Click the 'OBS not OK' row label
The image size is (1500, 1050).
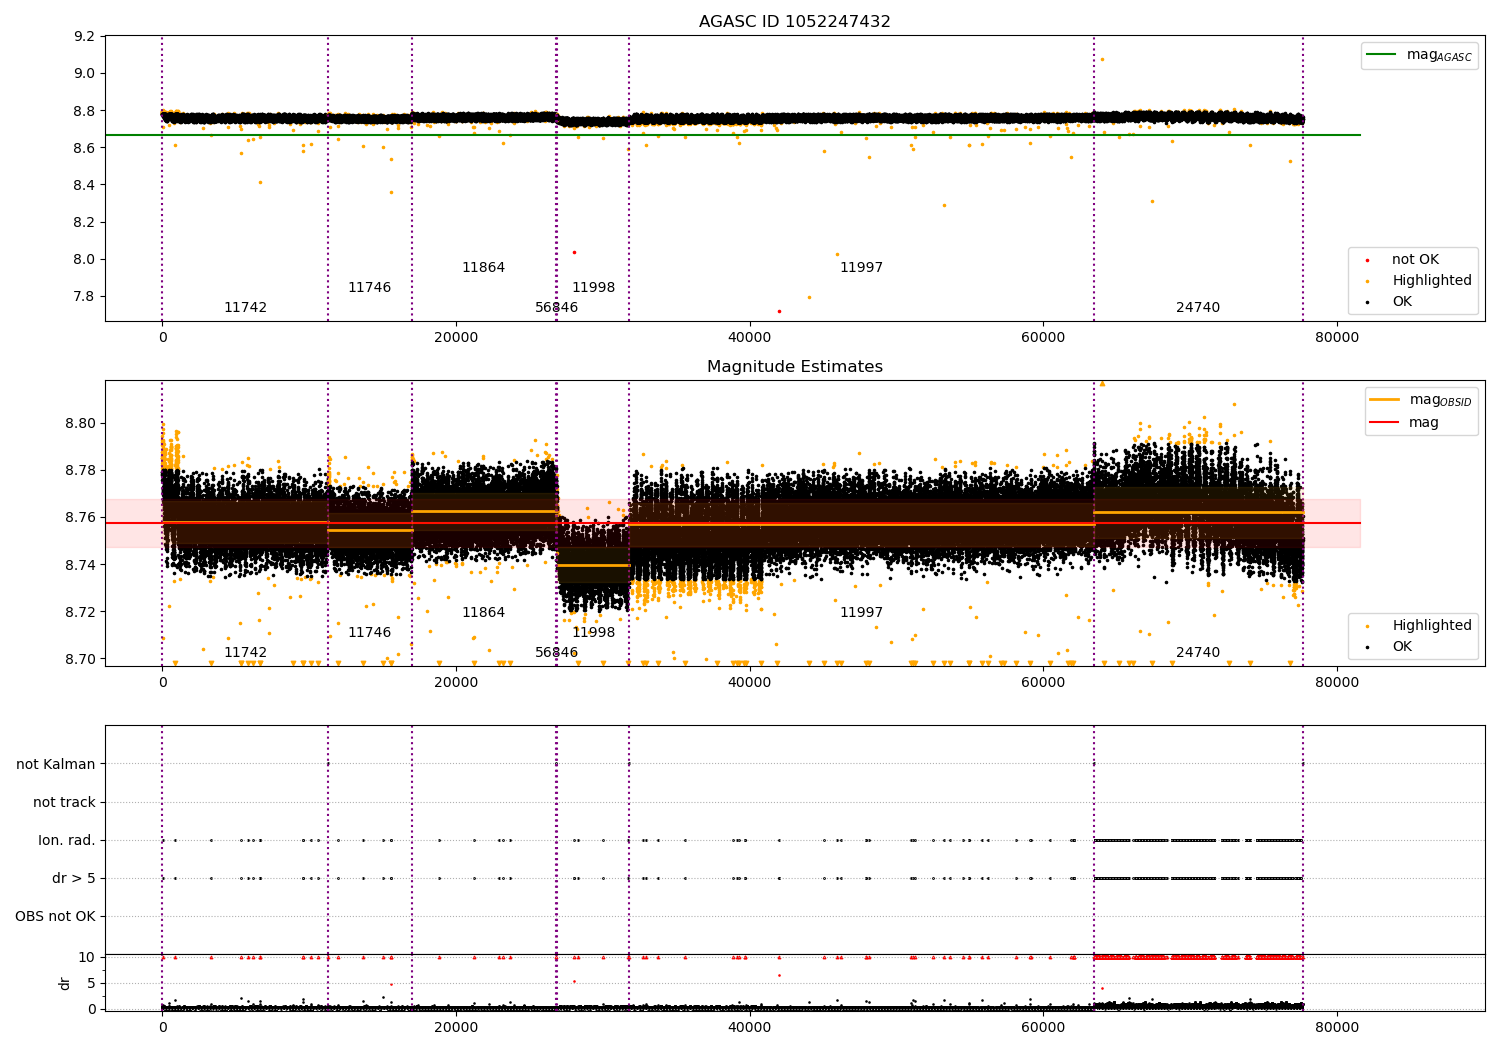click(x=55, y=916)
